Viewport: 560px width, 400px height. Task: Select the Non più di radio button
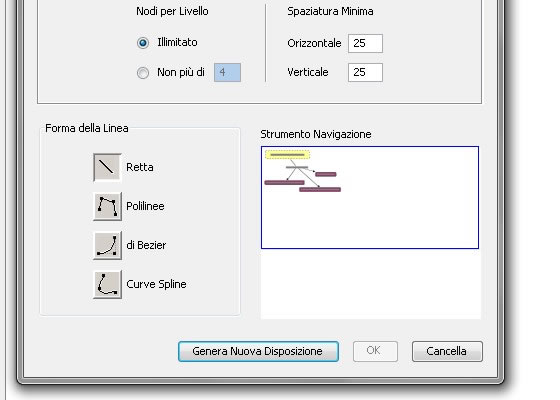click(x=143, y=72)
